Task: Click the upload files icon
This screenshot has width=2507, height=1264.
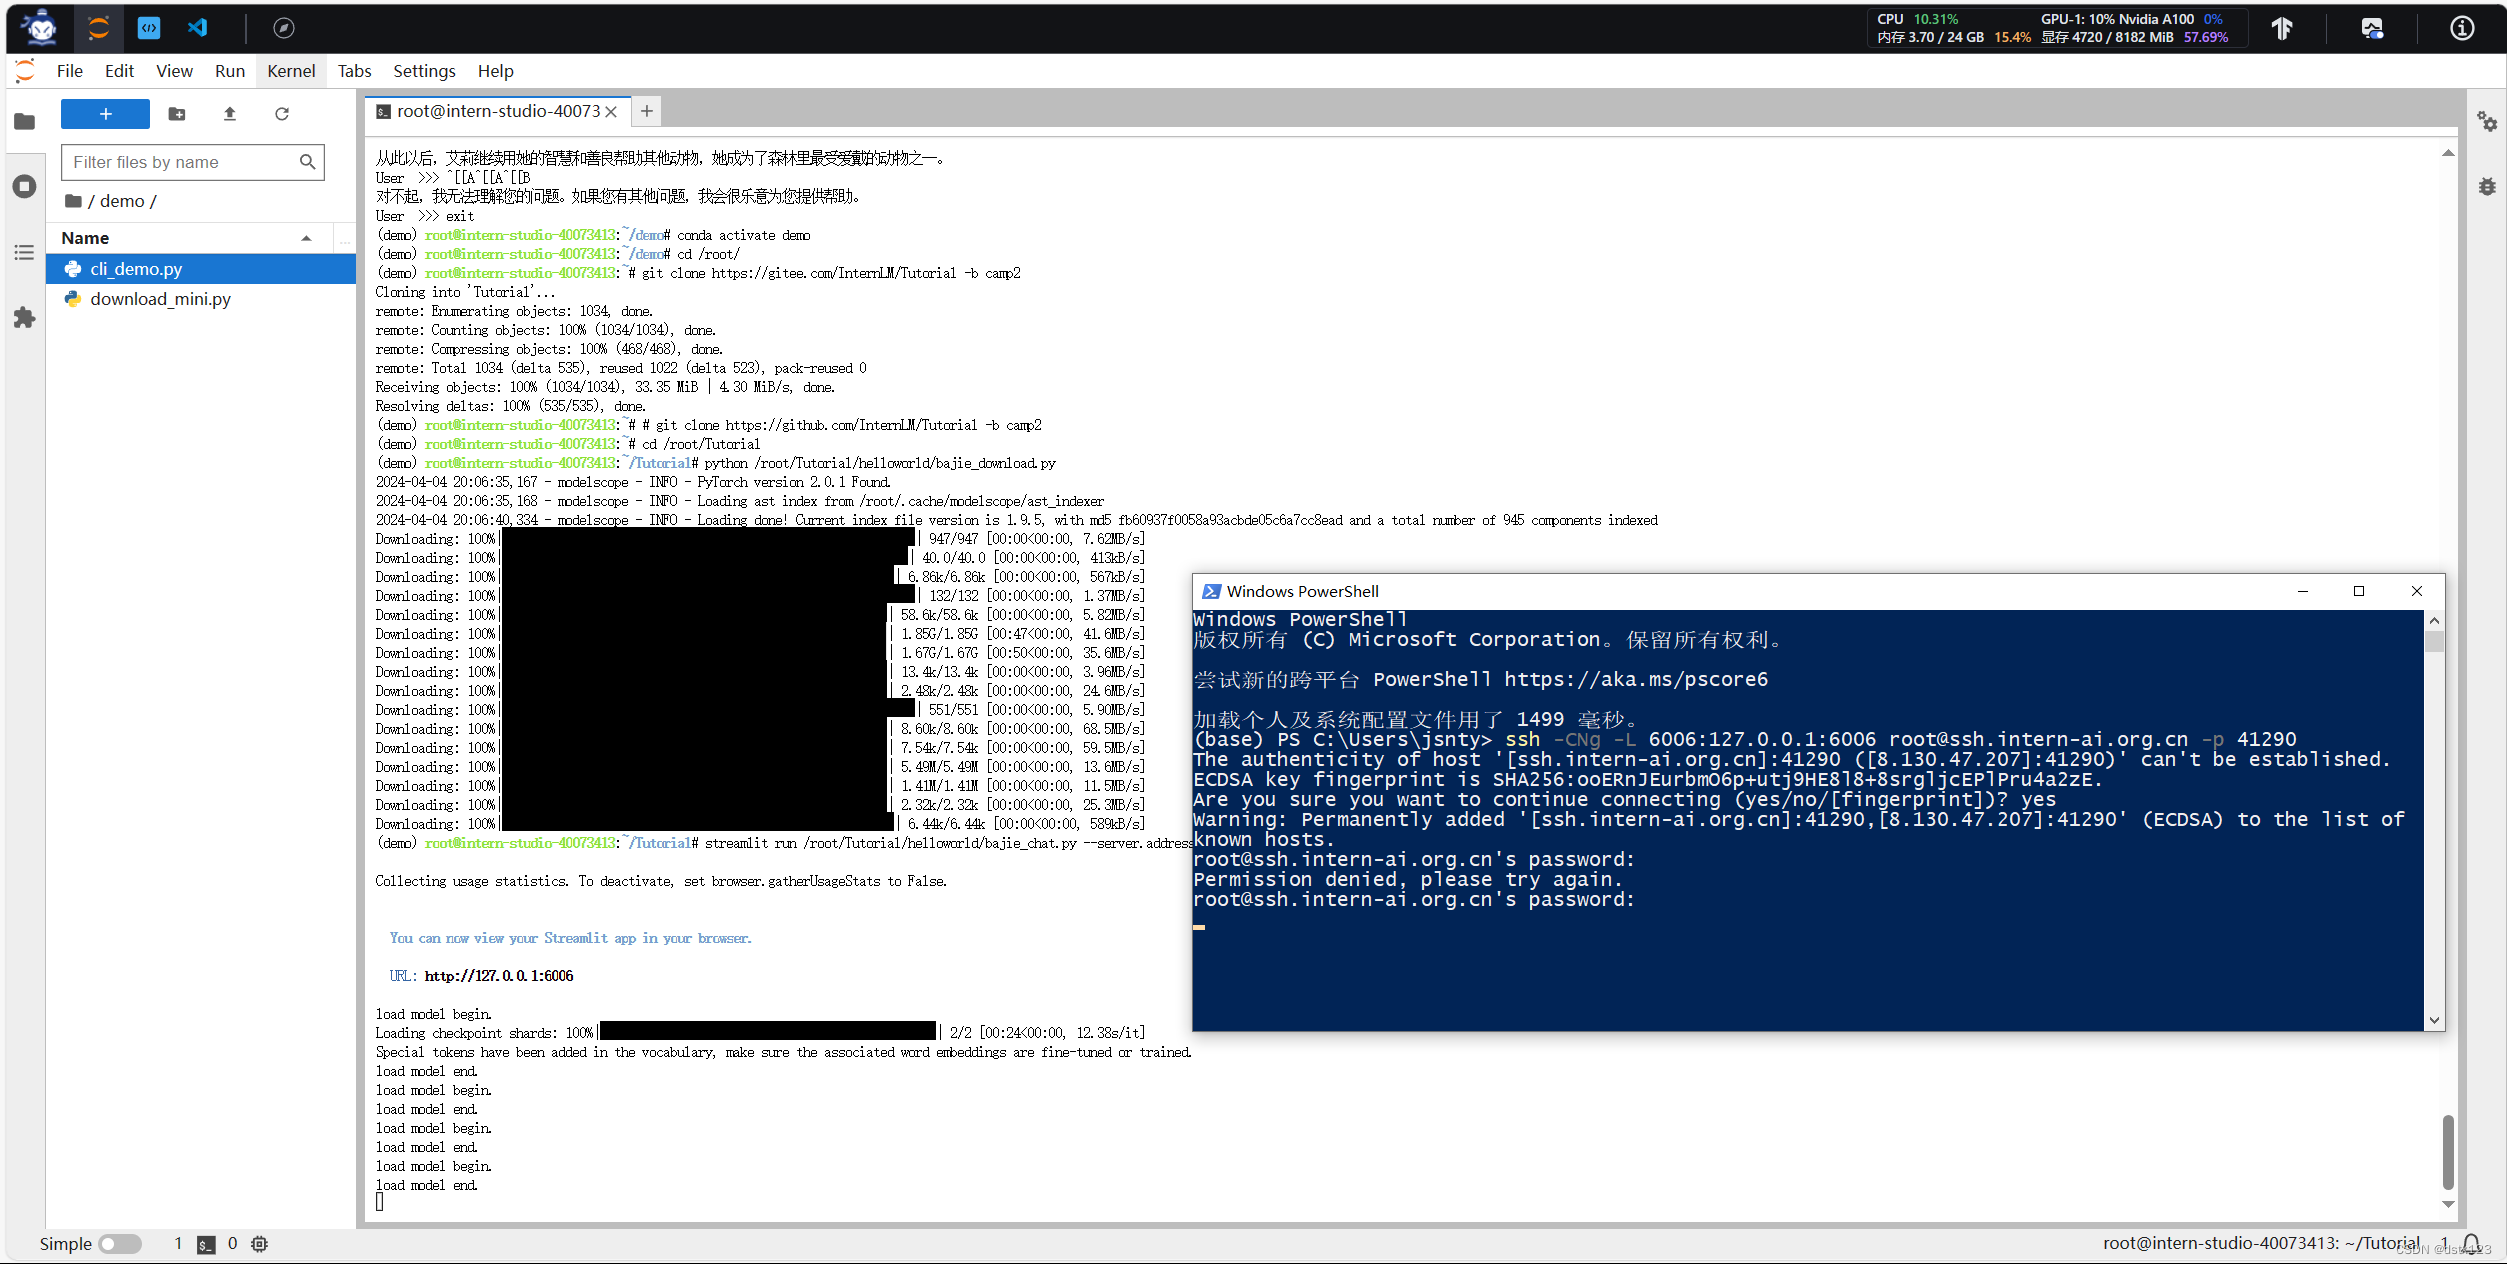Action: point(230,114)
